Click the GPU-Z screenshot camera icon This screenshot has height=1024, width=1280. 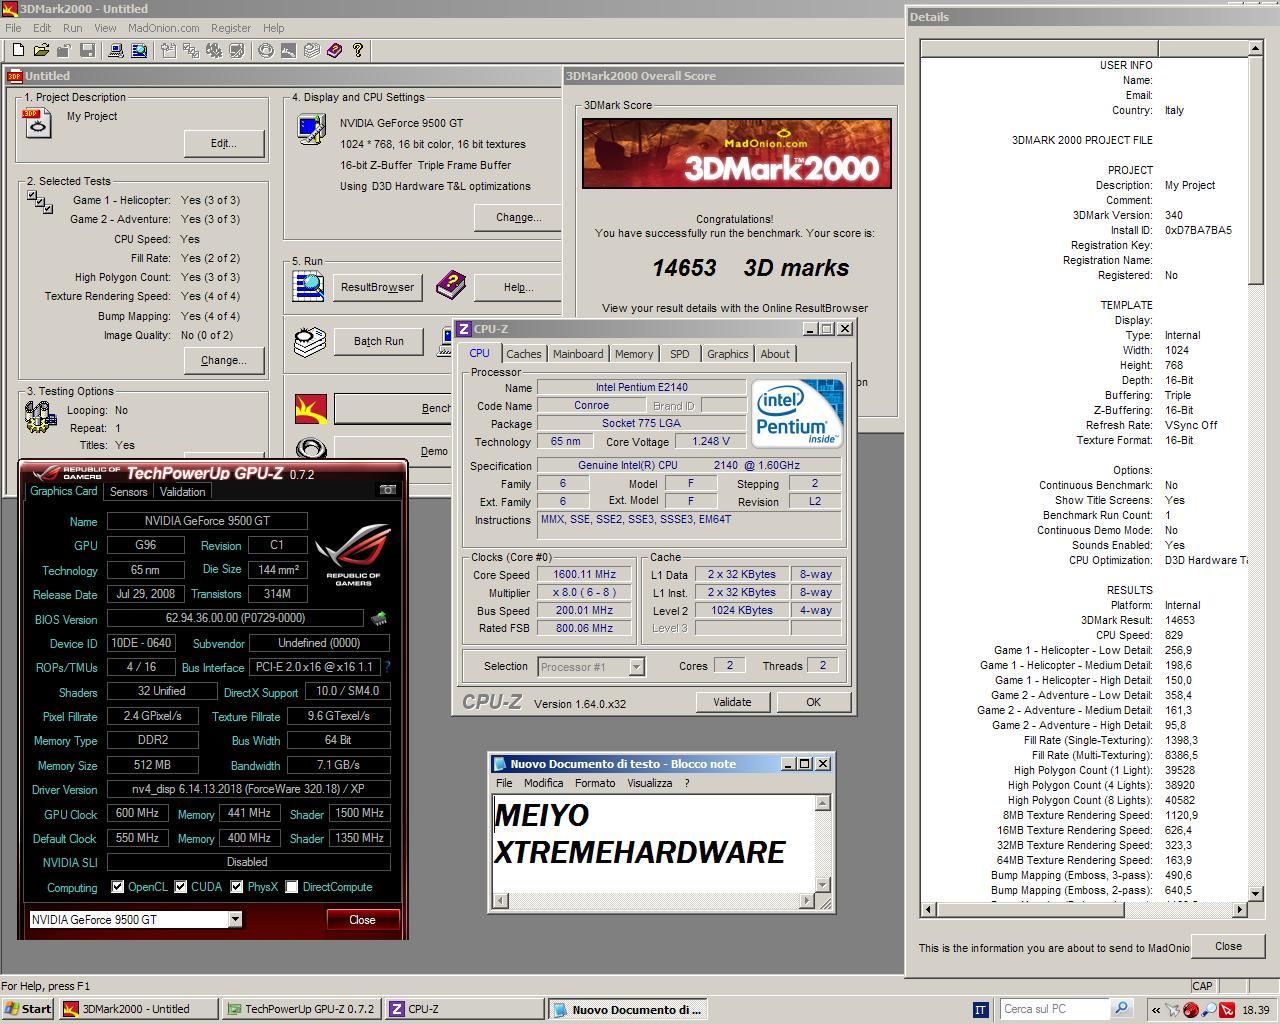pos(388,489)
